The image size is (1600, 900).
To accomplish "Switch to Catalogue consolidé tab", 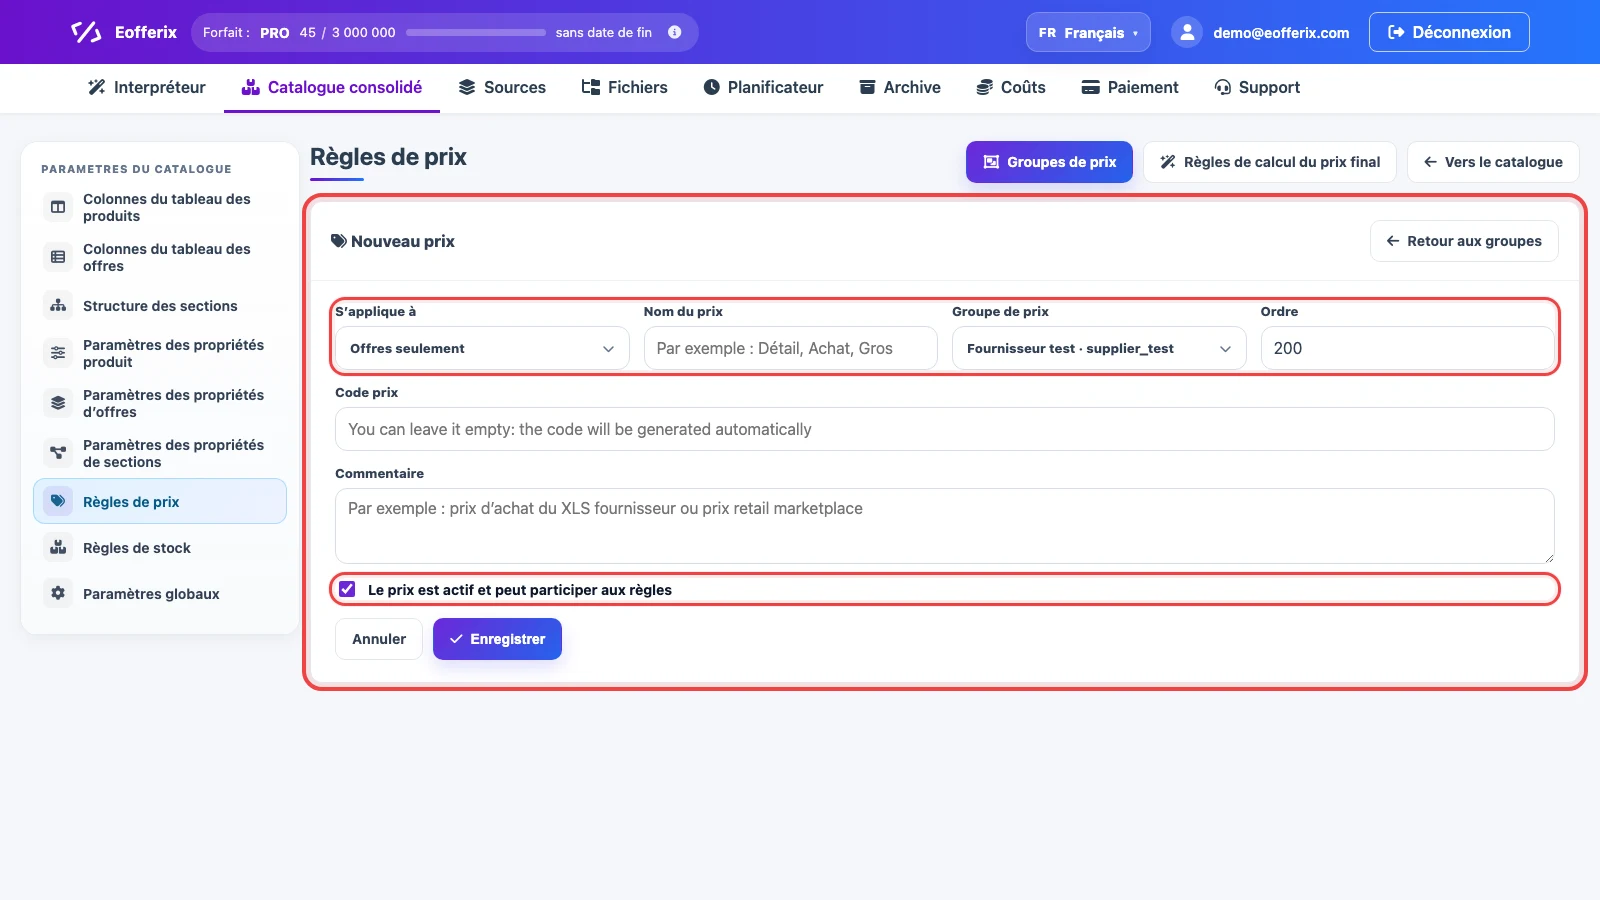I will pos(332,87).
